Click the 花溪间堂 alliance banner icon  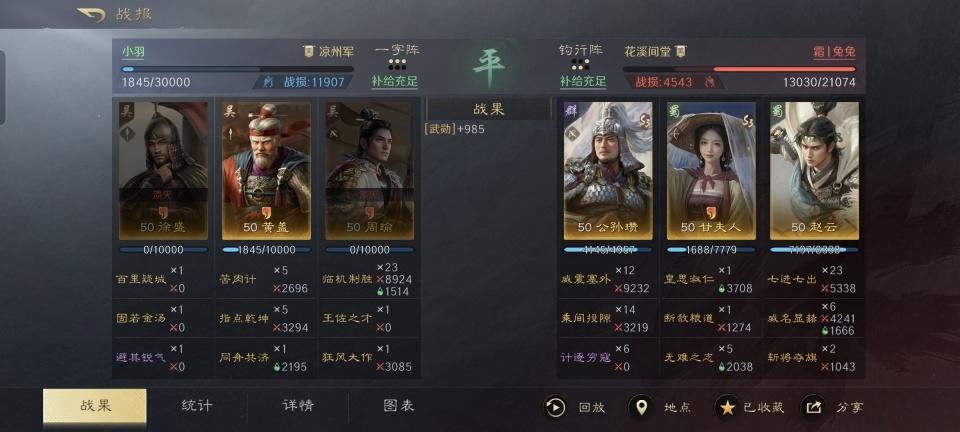pos(680,51)
